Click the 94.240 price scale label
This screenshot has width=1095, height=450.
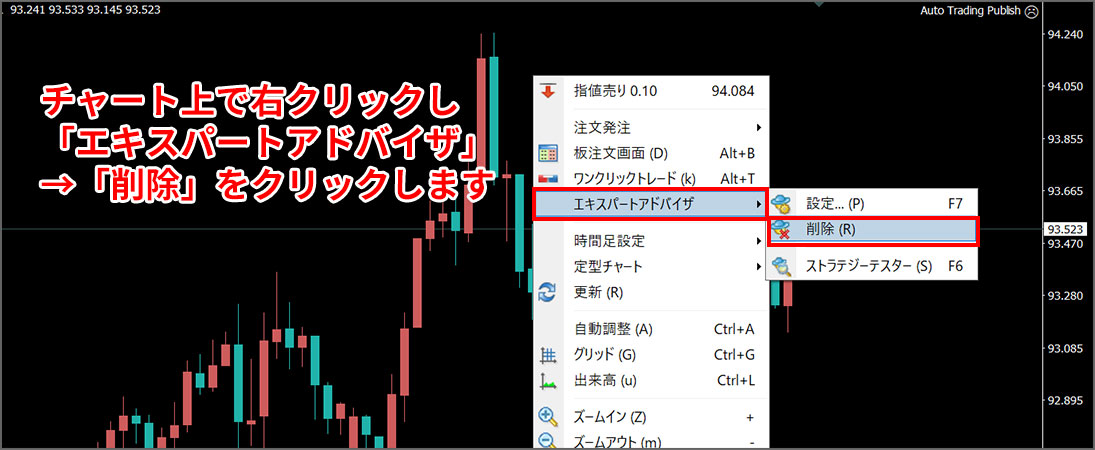coord(1065,34)
